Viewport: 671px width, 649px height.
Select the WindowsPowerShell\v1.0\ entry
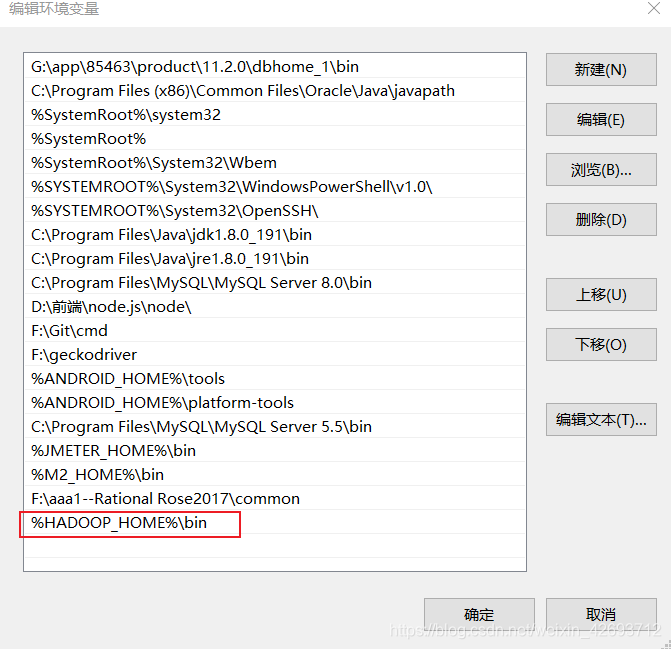pos(275,187)
